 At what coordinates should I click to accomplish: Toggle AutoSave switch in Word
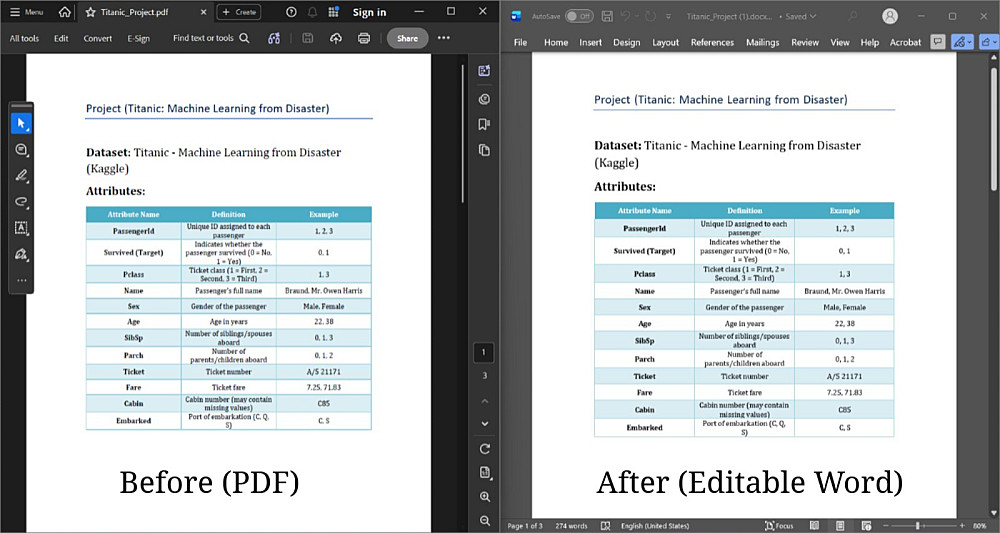[x=578, y=16]
